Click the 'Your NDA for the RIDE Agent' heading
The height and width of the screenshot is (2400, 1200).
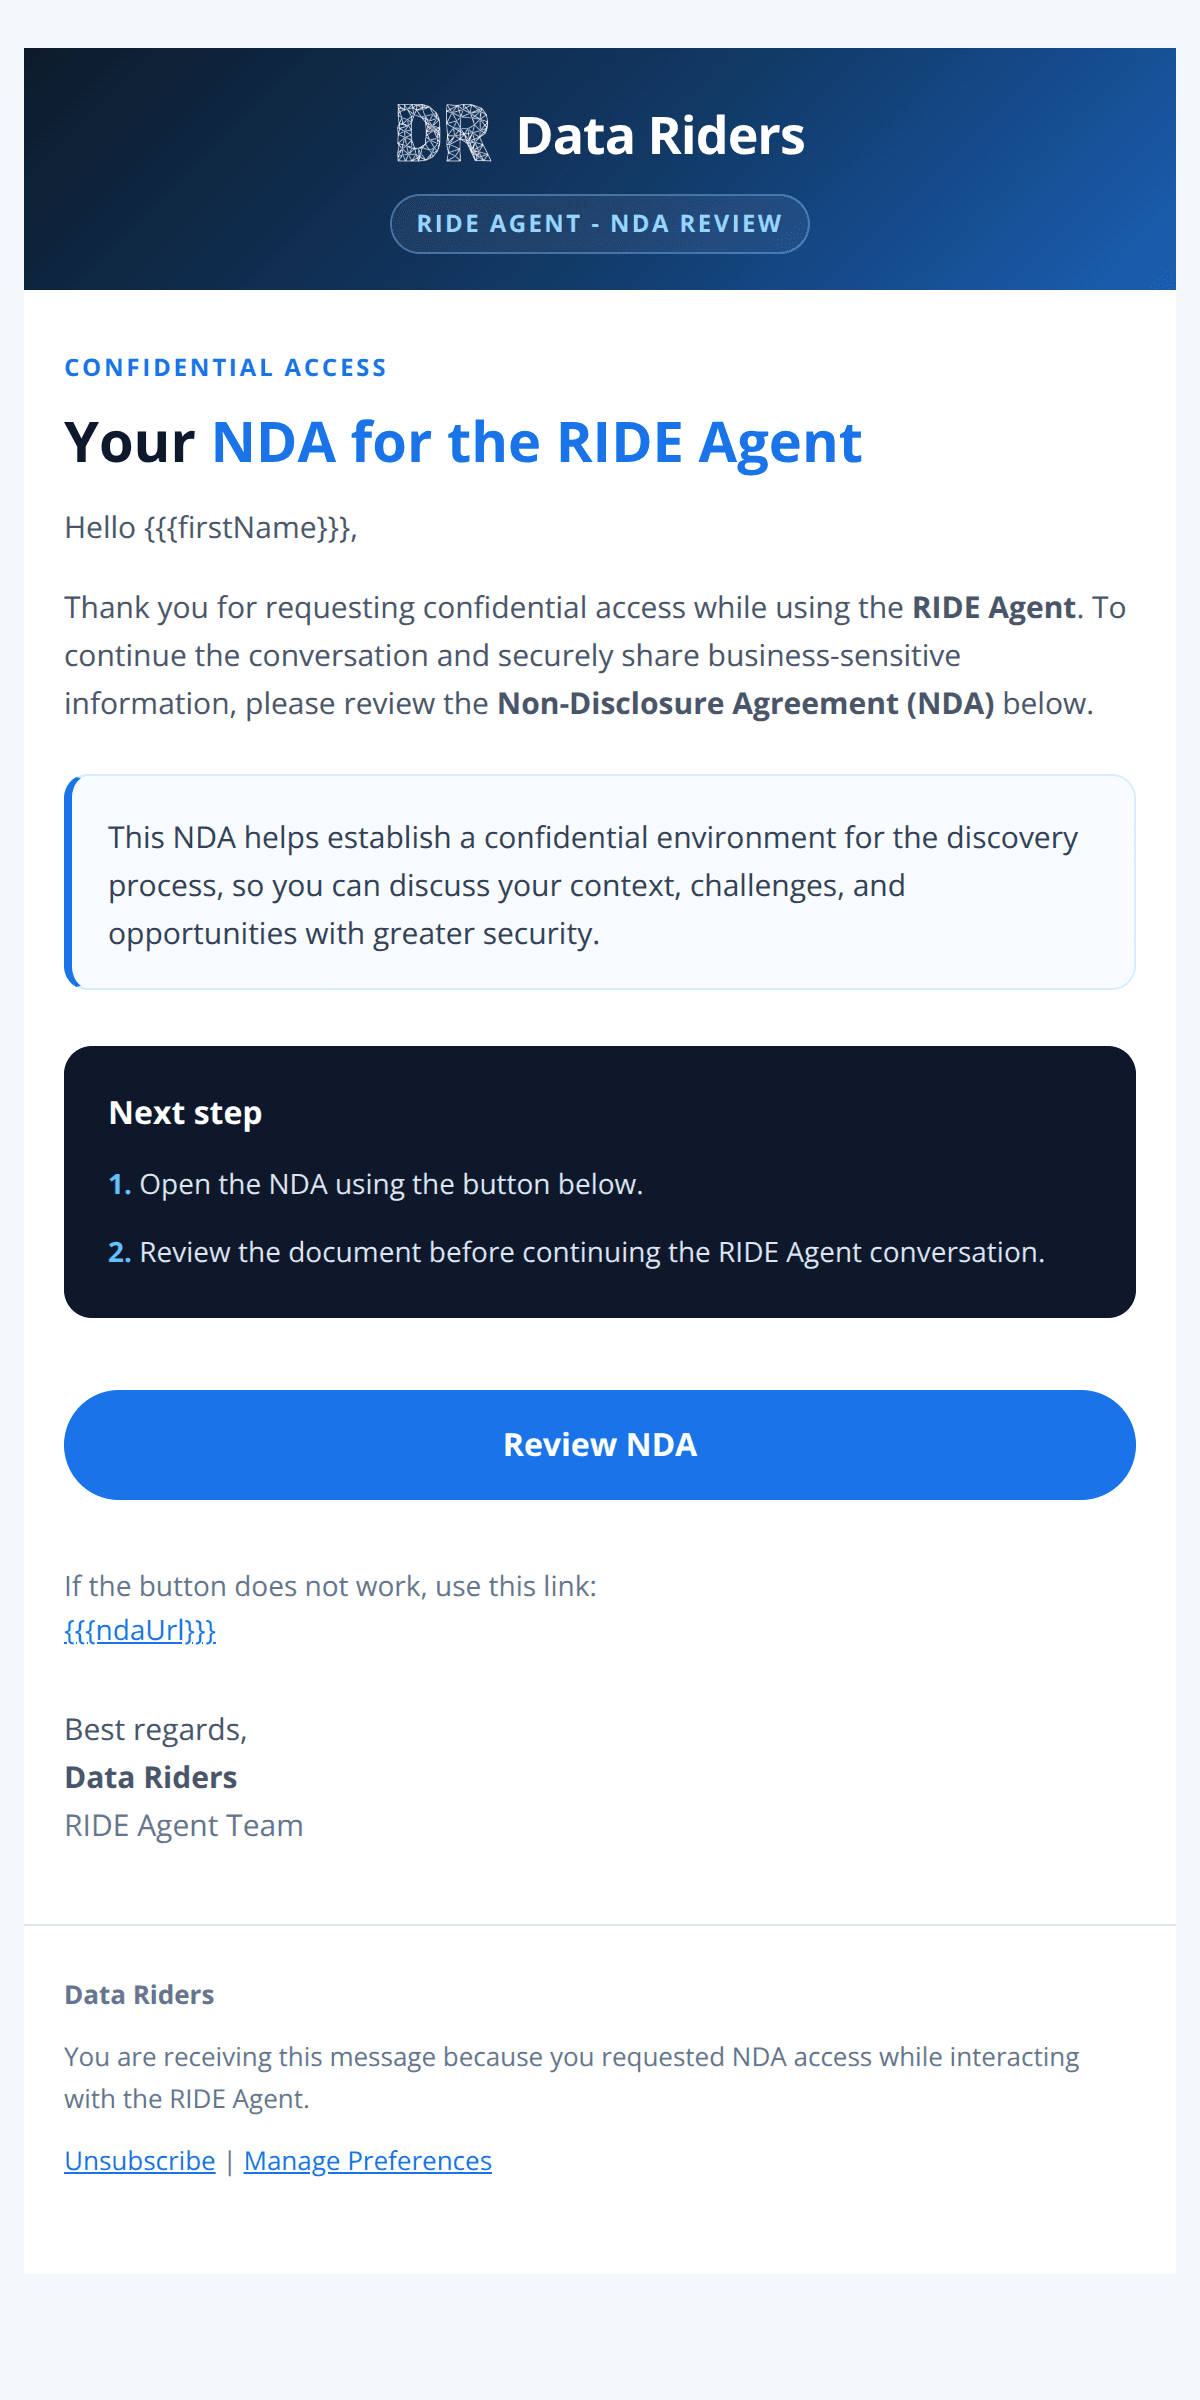click(x=462, y=442)
